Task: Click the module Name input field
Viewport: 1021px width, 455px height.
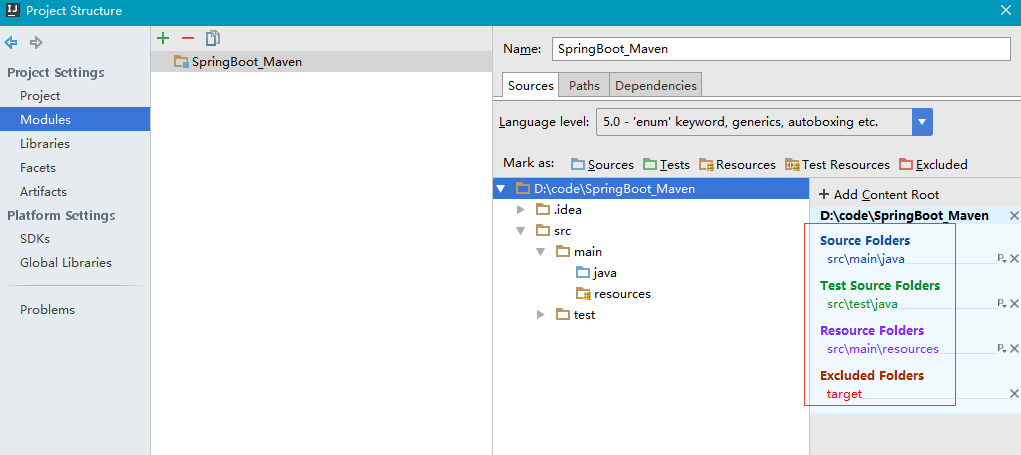Action: [781, 49]
